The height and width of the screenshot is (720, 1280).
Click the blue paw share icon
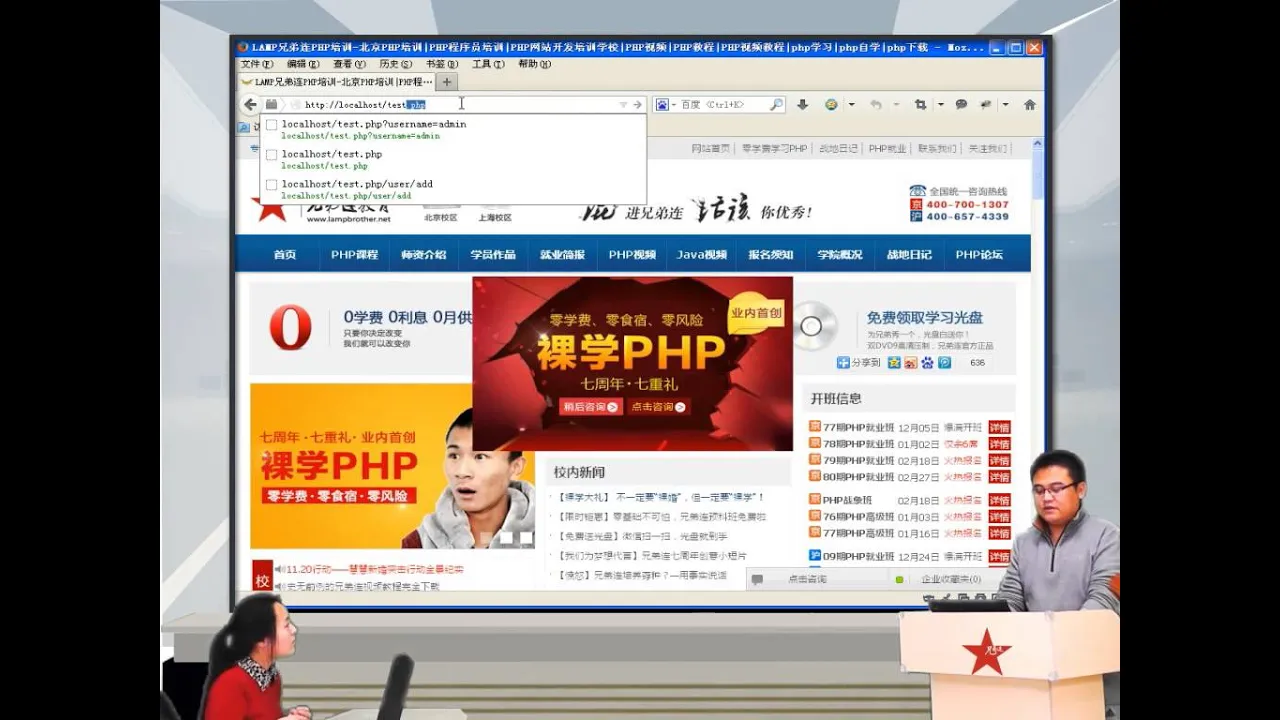(x=928, y=363)
